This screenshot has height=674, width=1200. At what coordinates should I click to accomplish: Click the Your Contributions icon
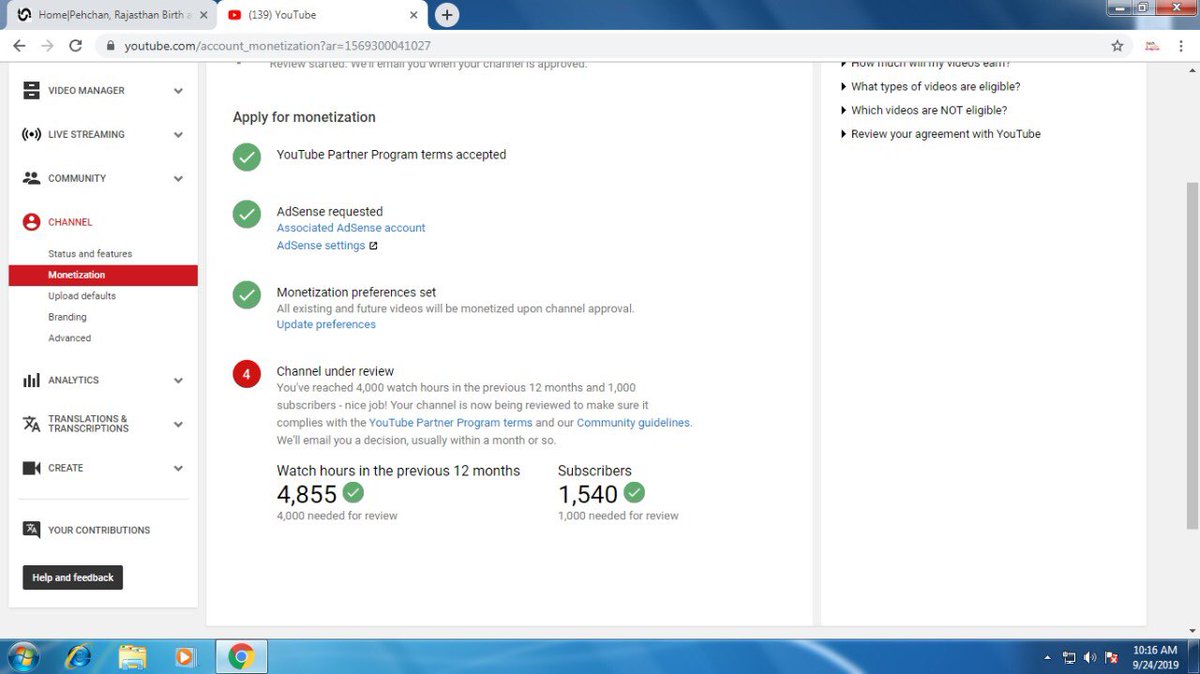click(31, 530)
